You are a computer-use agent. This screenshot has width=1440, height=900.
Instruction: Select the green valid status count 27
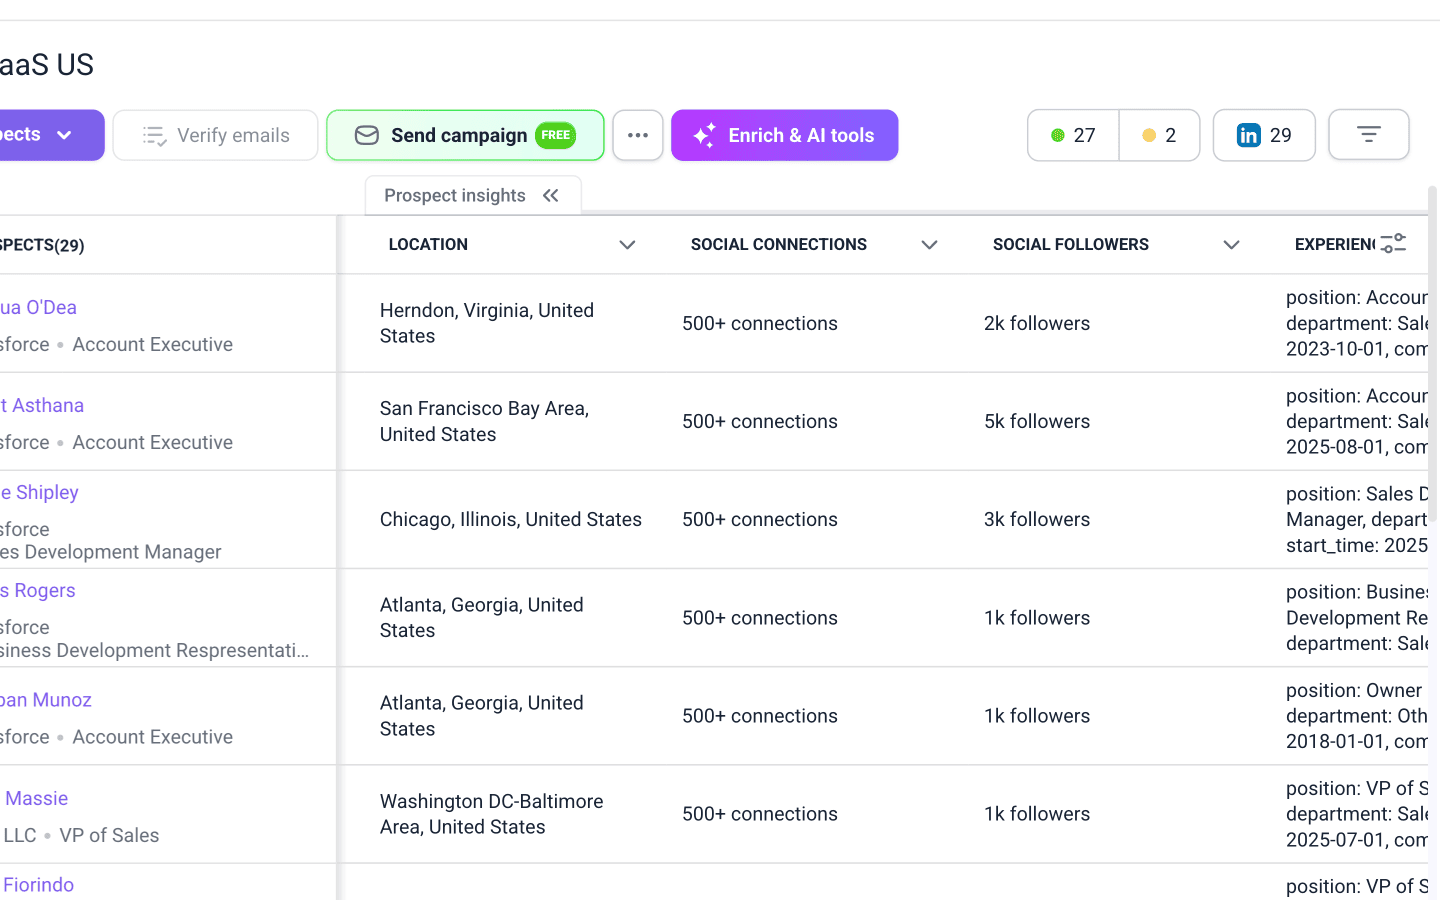(1073, 135)
